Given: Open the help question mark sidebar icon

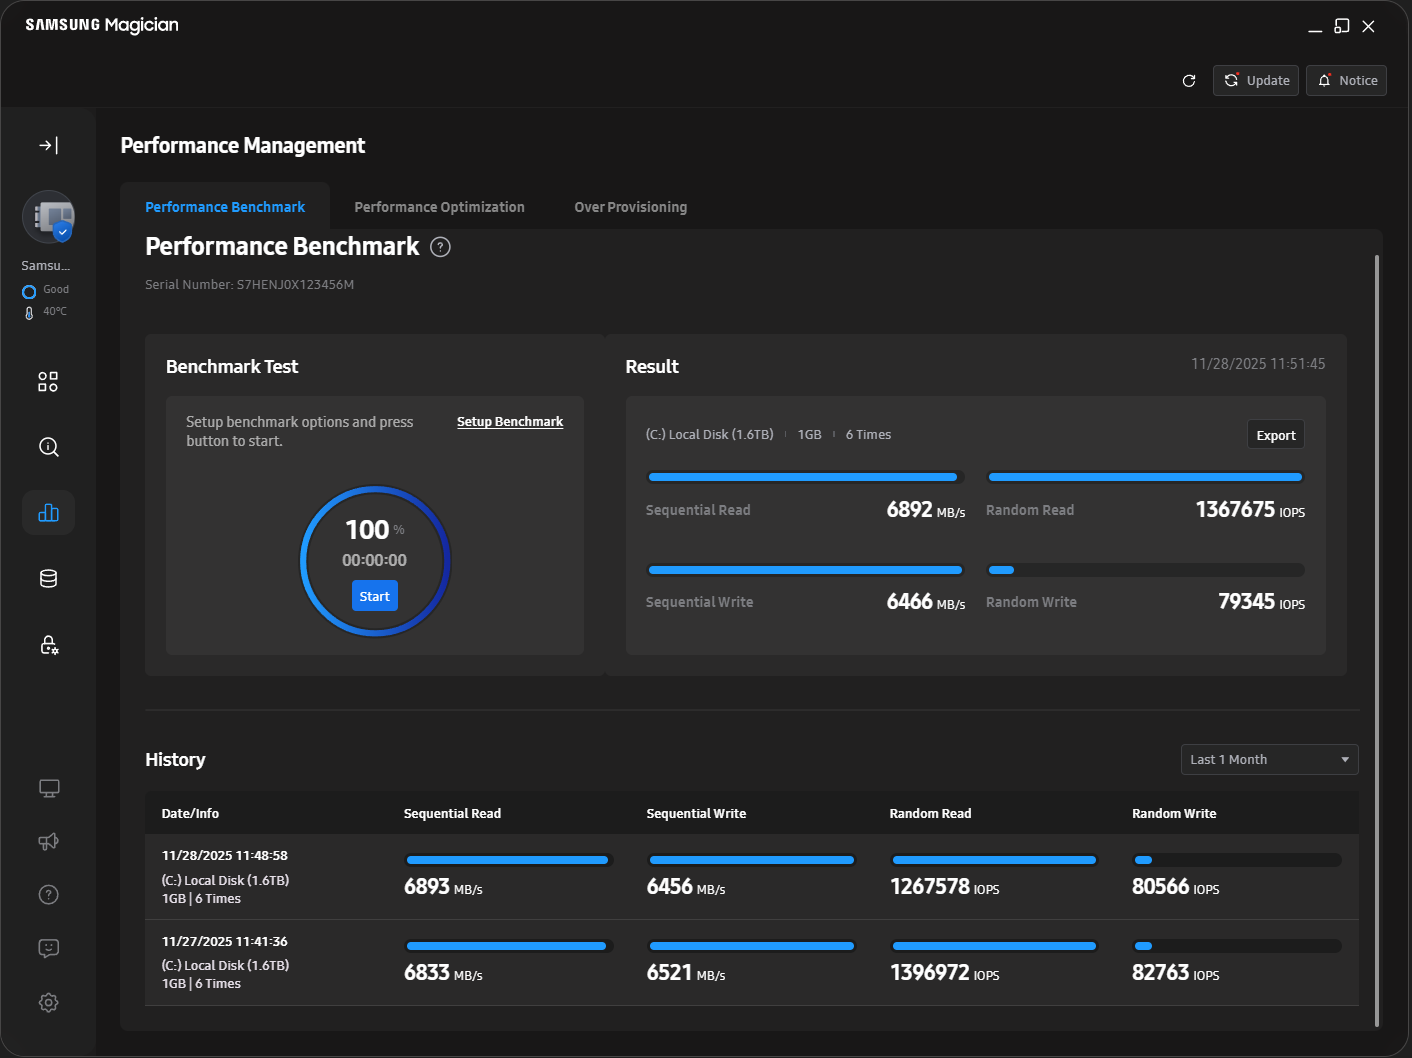Looking at the screenshot, I should point(48,895).
